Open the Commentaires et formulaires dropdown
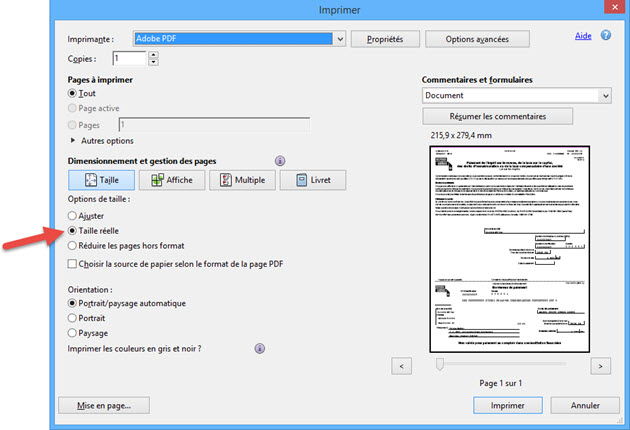This screenshot has height=430, width=630. tap(605, 96)
